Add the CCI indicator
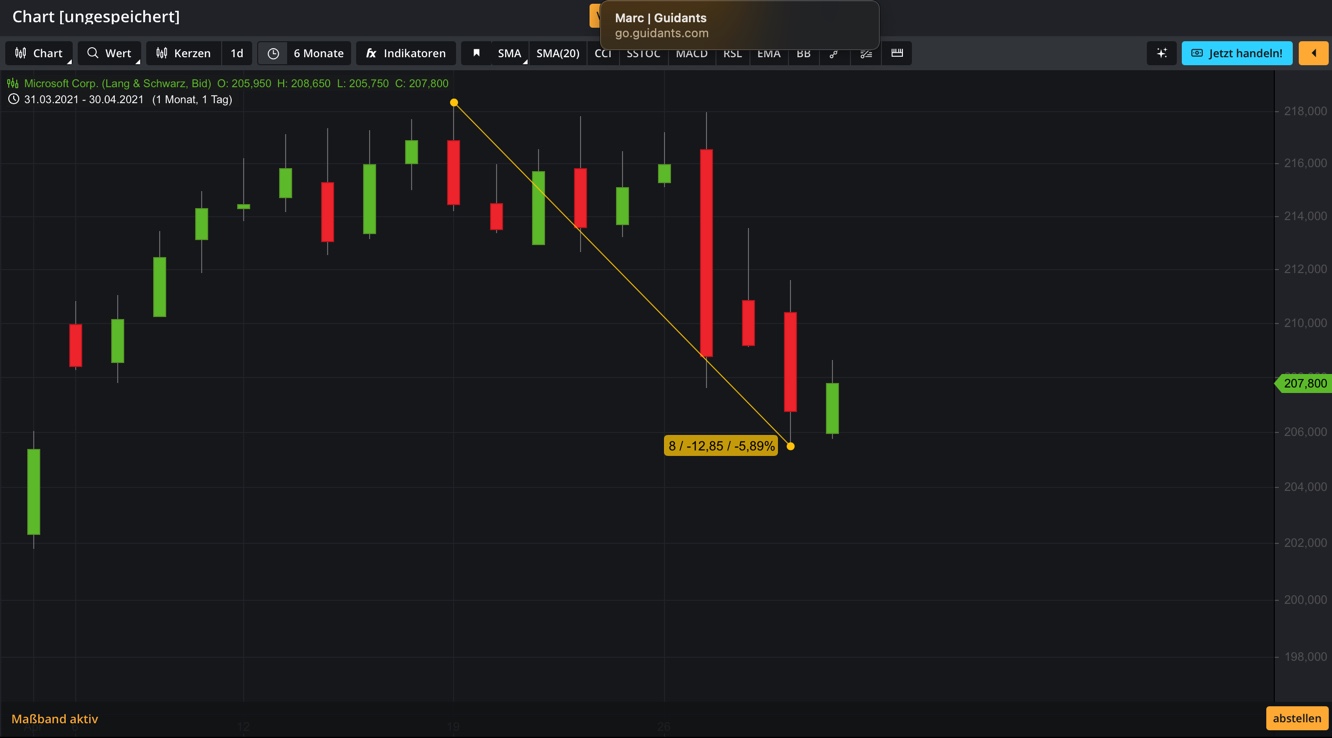Image resolution: width=1332 pixels, height=738 pixels. [x=603, y=53]
